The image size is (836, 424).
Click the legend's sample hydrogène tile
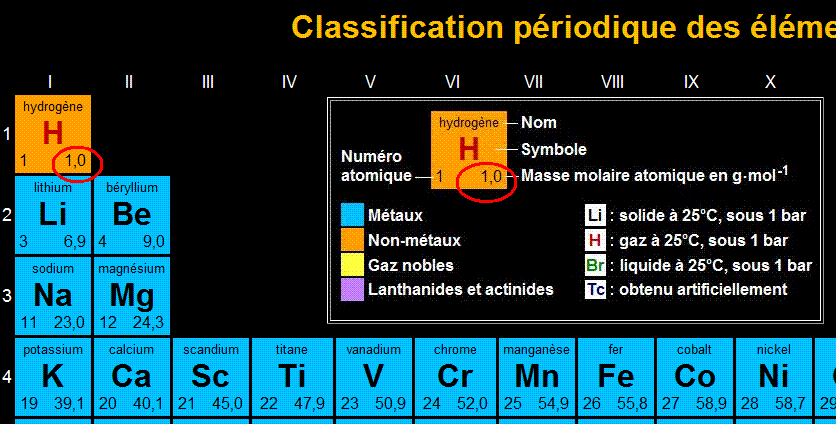tap(469, 150)
